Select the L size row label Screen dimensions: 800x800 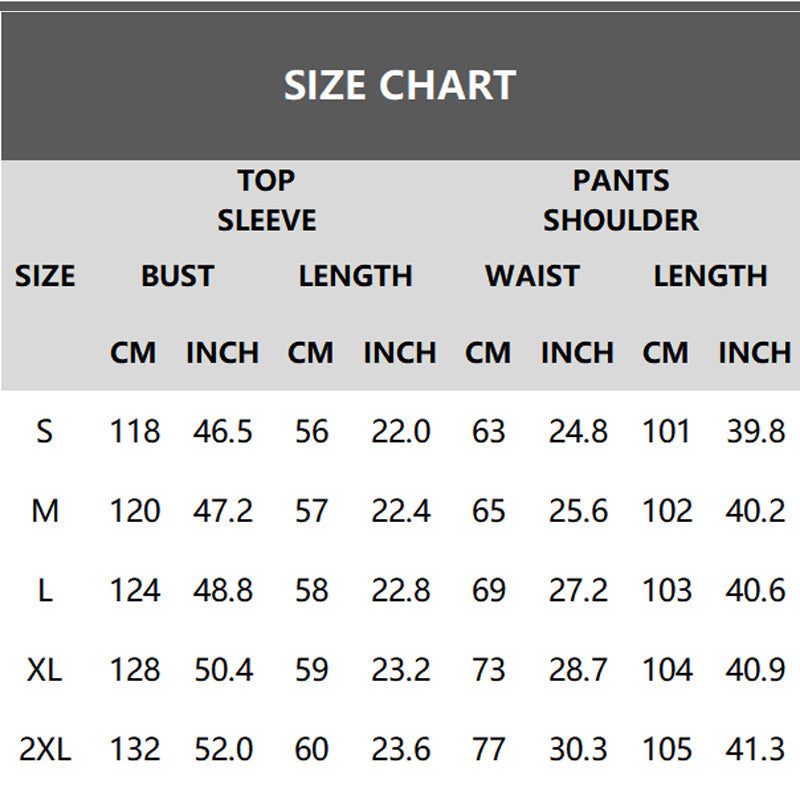click(x=45, y=590)
